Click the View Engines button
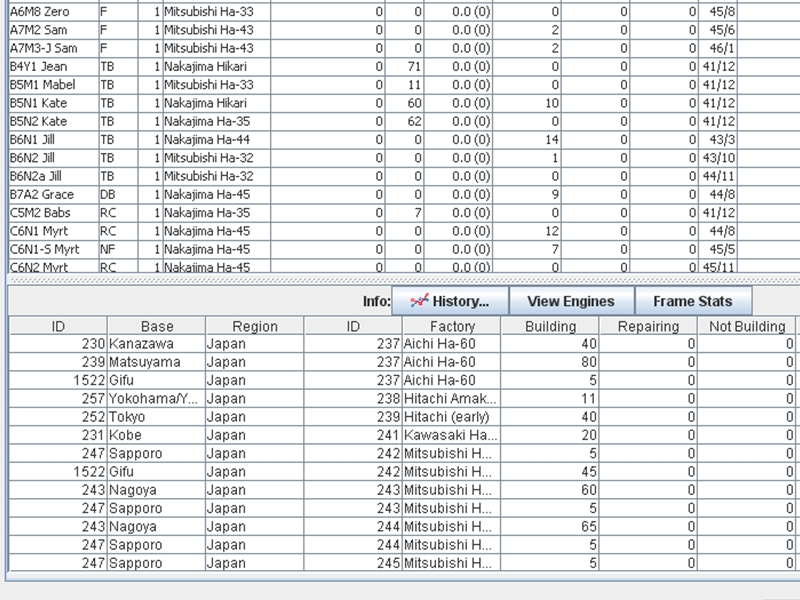Viewport: 800px width, 600px height. (x=571, y=301)
